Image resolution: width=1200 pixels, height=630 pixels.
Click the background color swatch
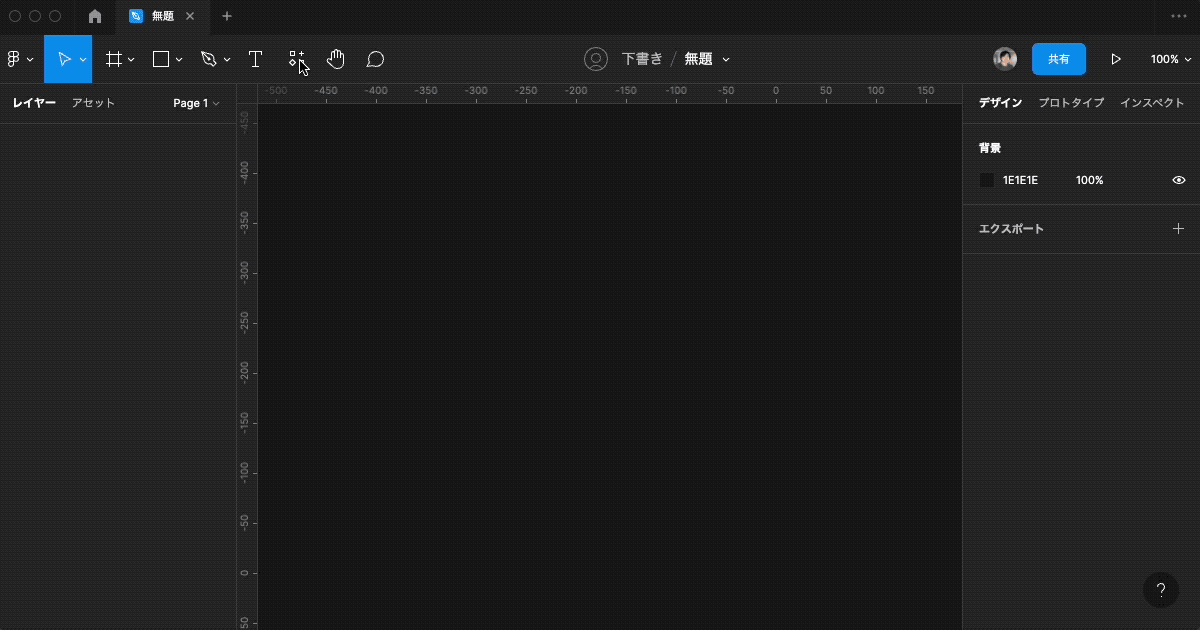(x=987, y=180)
